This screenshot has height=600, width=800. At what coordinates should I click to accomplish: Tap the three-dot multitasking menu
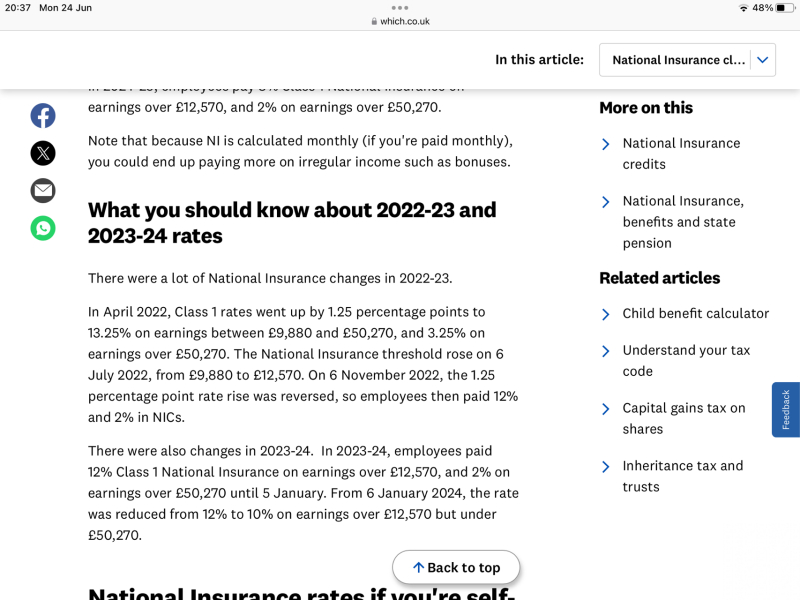pos(400,8)
